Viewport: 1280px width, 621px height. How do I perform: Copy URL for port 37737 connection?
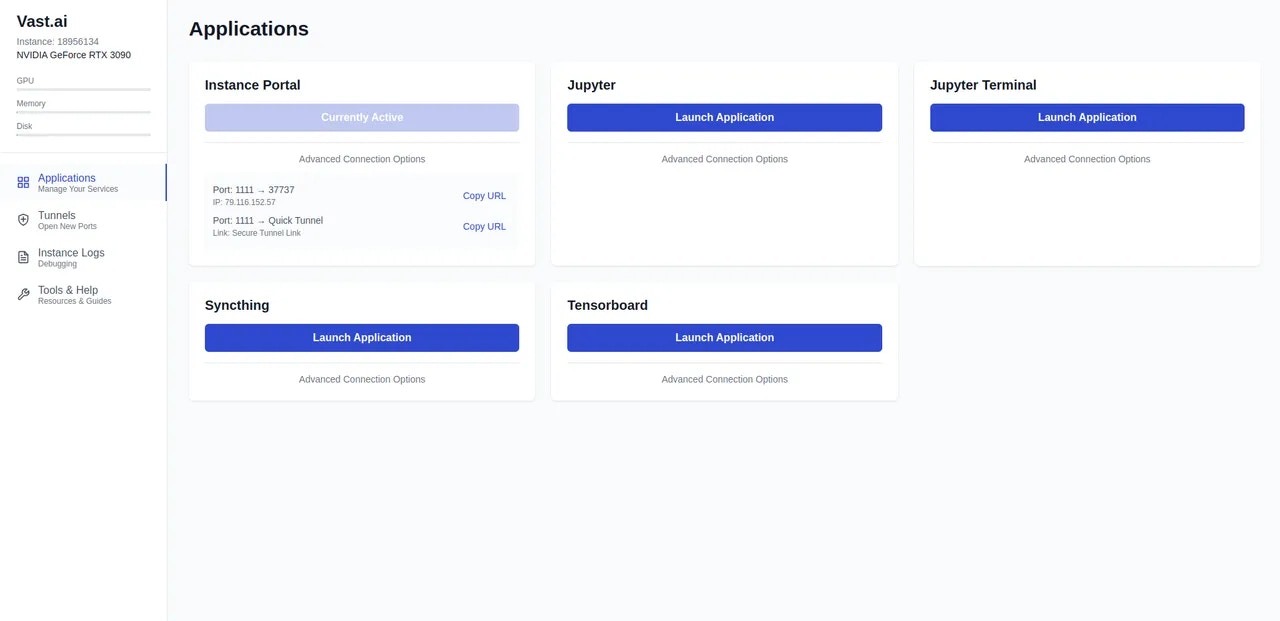pyautogui.click(x=484, y=196)
